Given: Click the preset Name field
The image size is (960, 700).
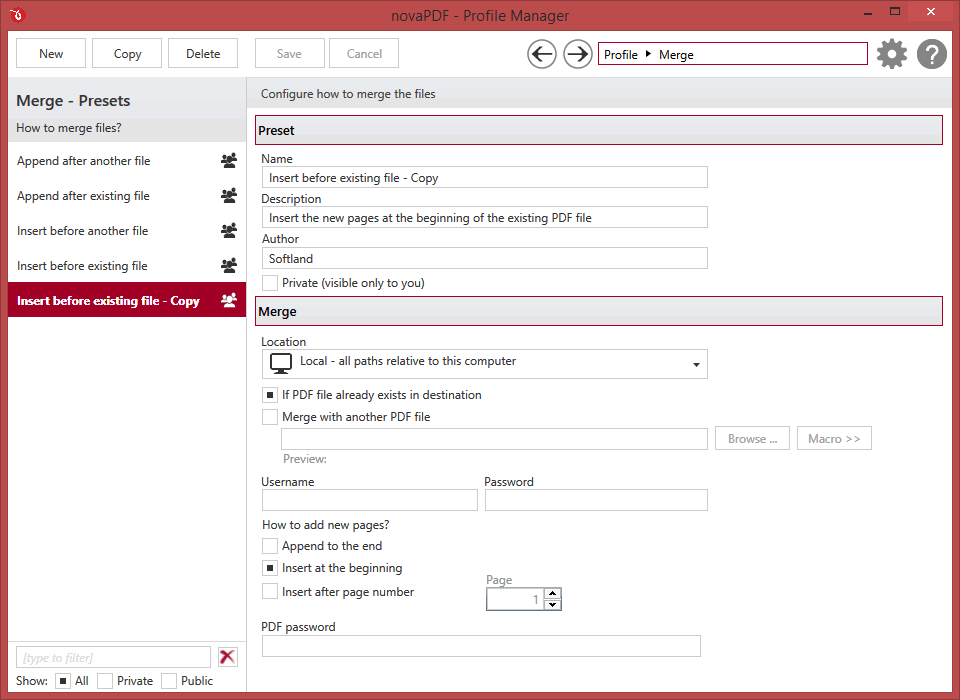Looking at the screenshot, I should [485, 178].
